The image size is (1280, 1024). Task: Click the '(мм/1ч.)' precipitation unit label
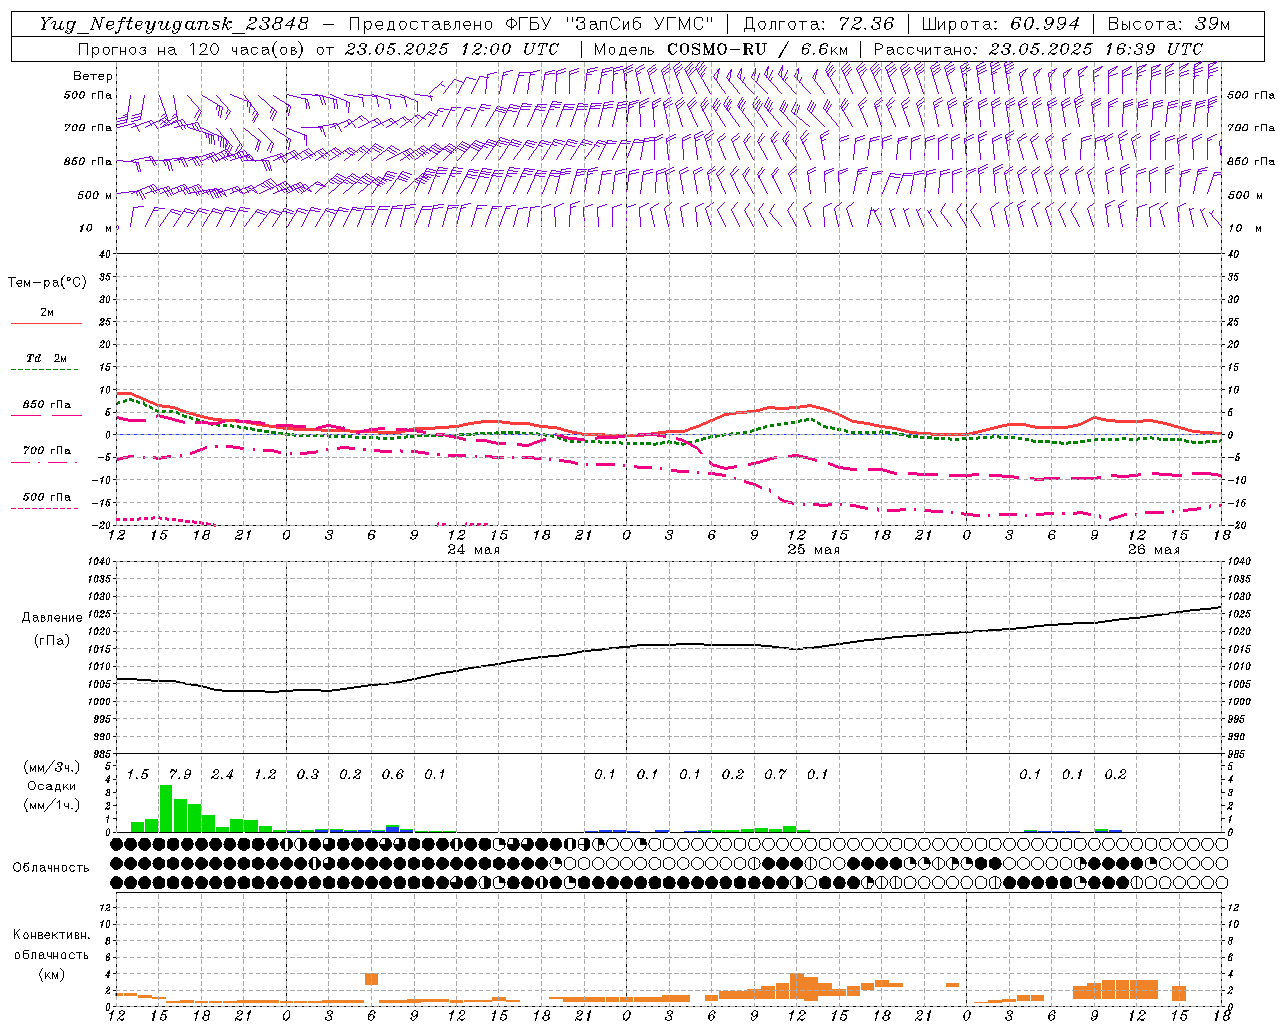click(52, 805)
